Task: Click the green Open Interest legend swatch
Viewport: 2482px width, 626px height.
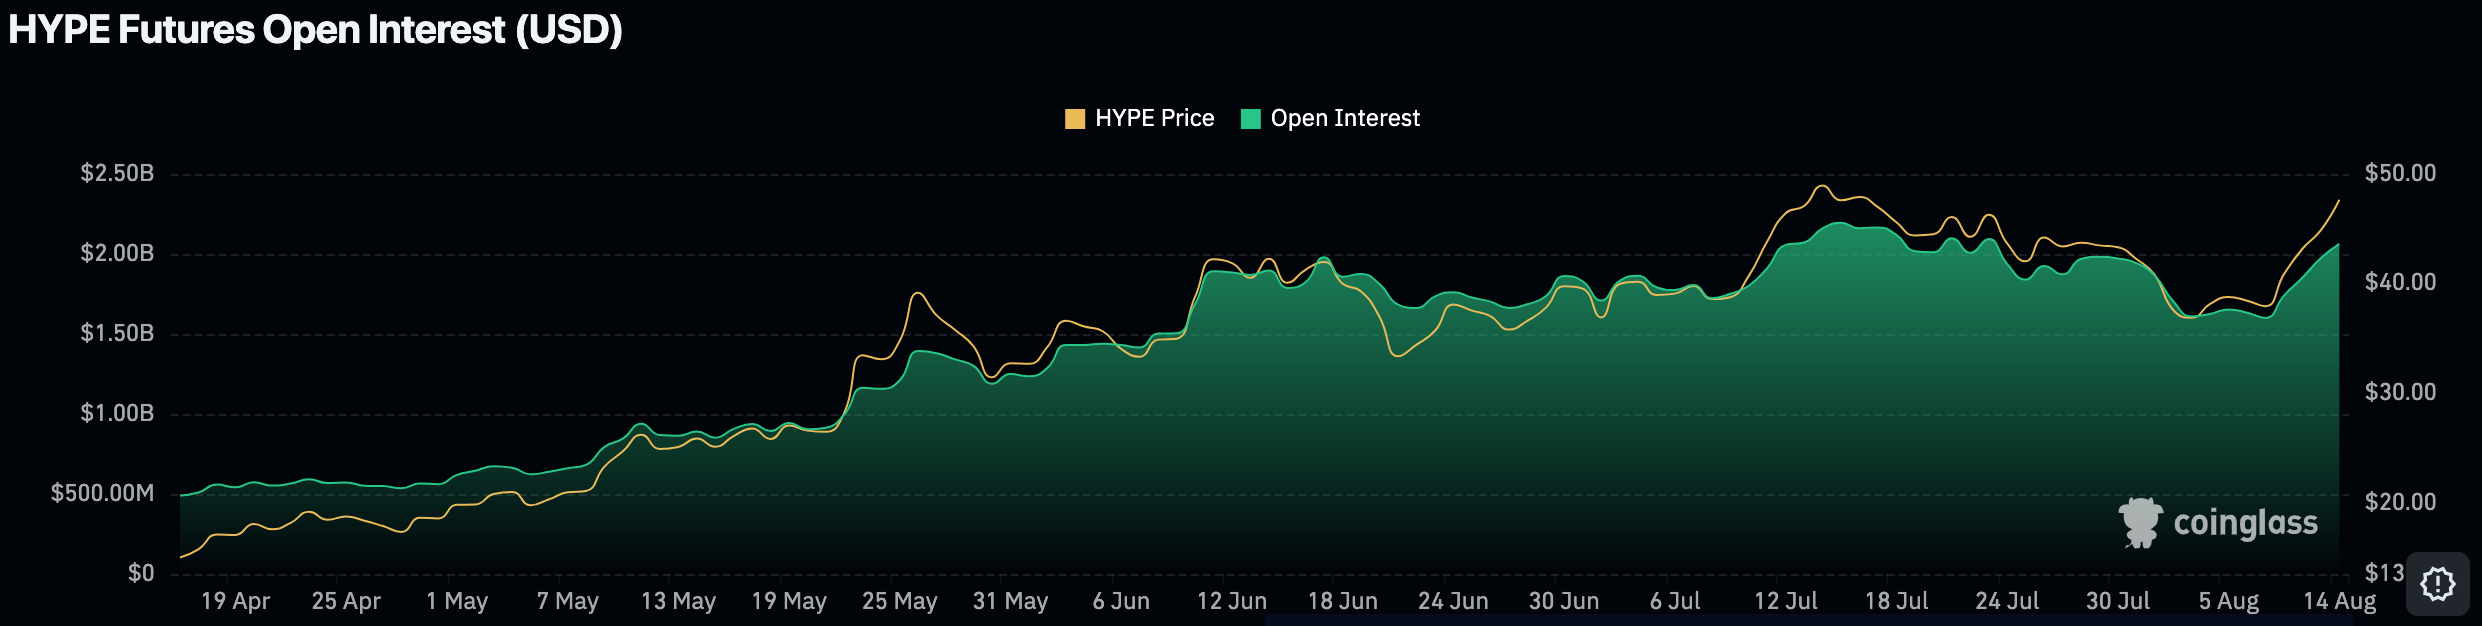Action: pyautogui.click(x=1250, y=119)
